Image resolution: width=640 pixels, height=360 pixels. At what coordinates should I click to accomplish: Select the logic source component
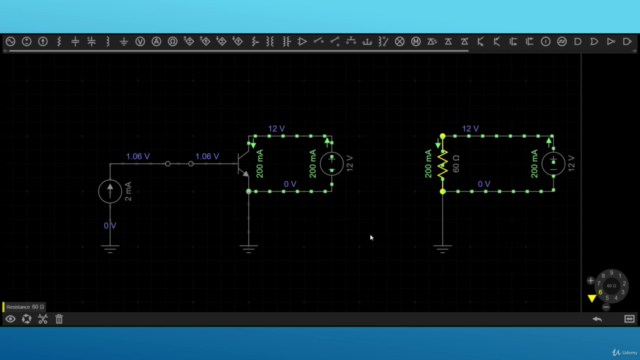click(x=546, y=42)
